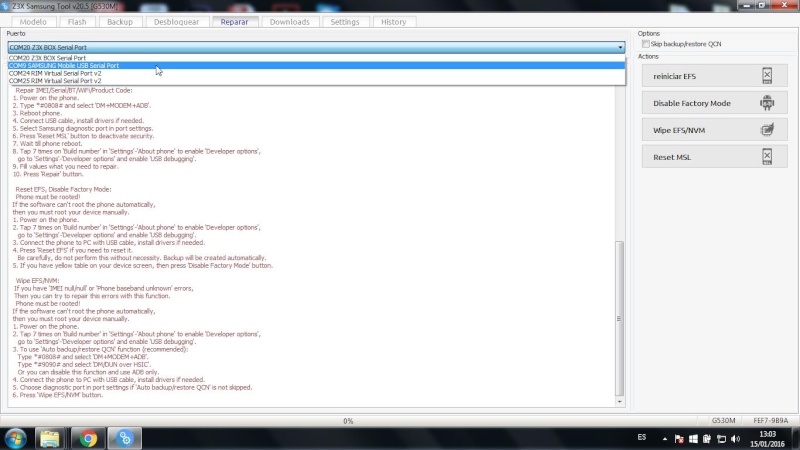Open the volume speaker tray icon
The height and width of the screenshot is (450, 800).
coord(736,439)
